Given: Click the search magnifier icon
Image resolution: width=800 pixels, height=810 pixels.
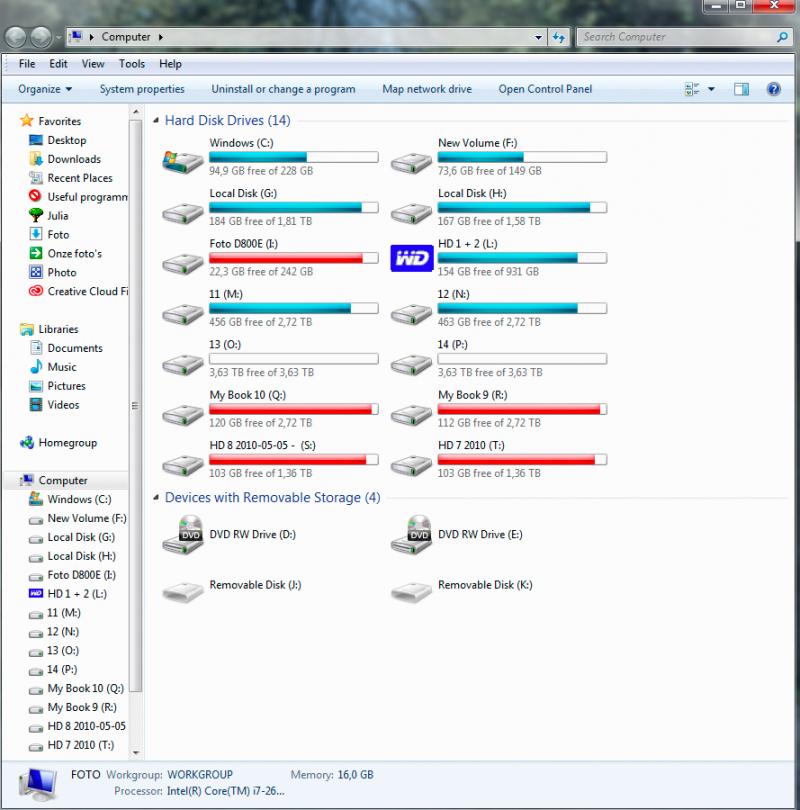Looking at the screenshot, I should pyautogui.click(x=782, y=37).
